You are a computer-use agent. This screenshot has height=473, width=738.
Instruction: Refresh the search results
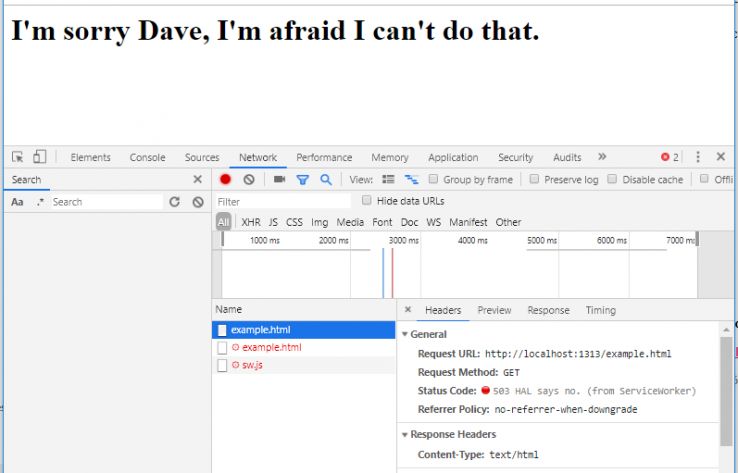pyautogui.click(x=174, y=202)
